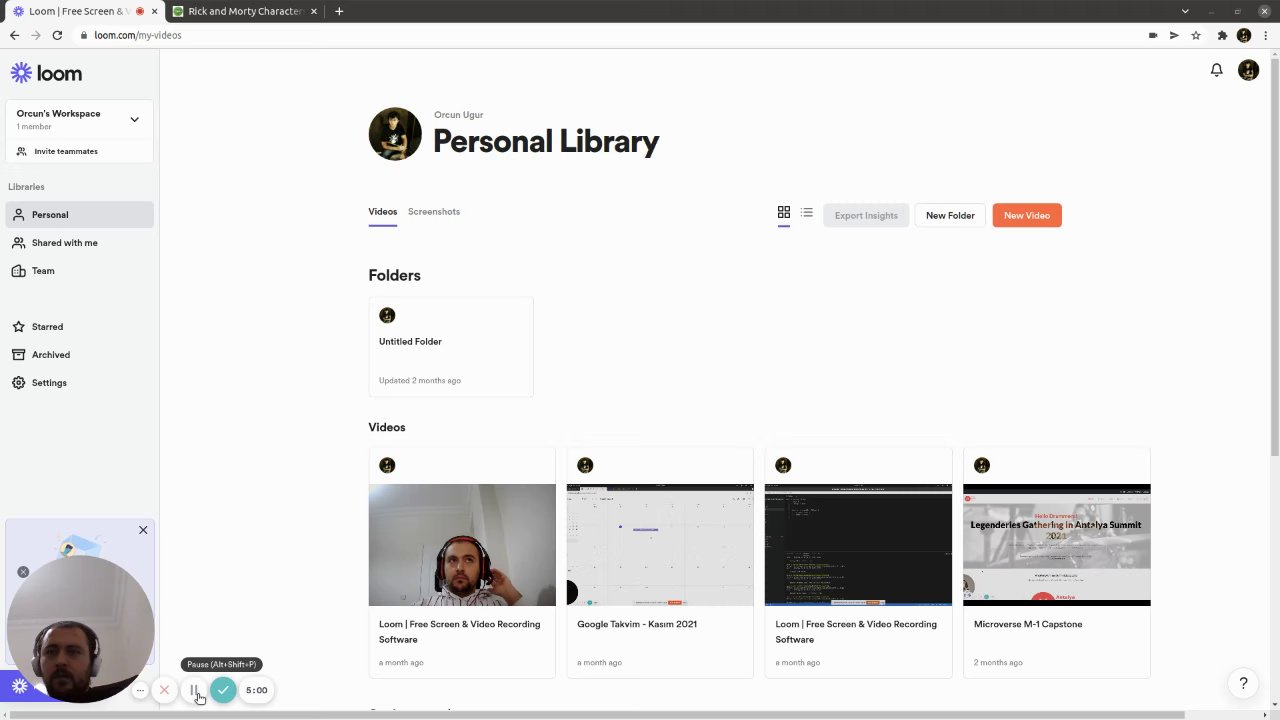Open the account avatar menu on the Loom page
The width and height of the screenshot is (1280, 720).
tap(1248, 70)
